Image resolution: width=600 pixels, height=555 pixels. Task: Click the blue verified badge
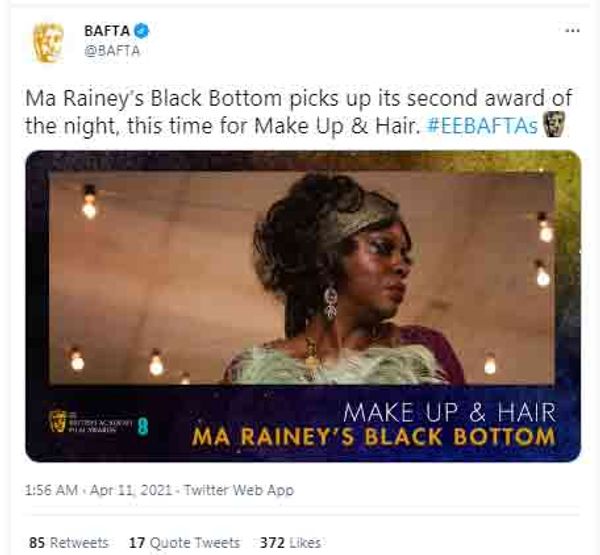(142, 30)
